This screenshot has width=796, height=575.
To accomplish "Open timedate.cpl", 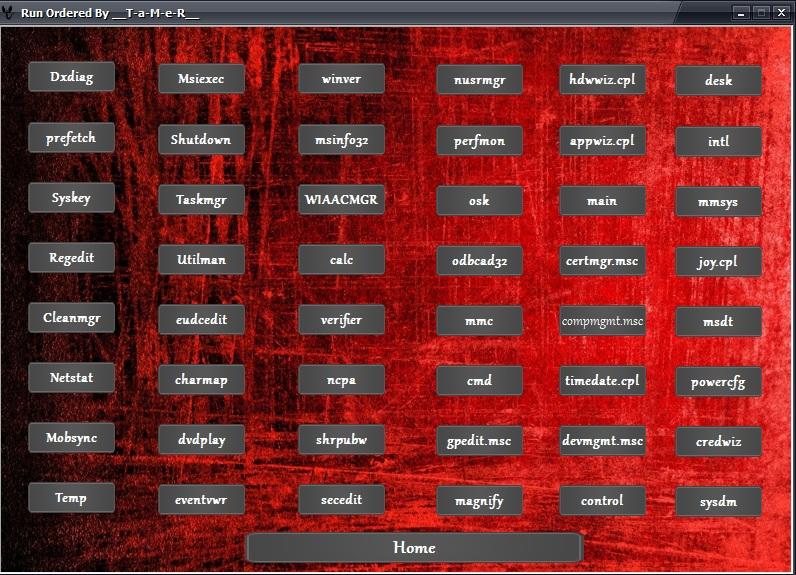I will coord(603,381).
